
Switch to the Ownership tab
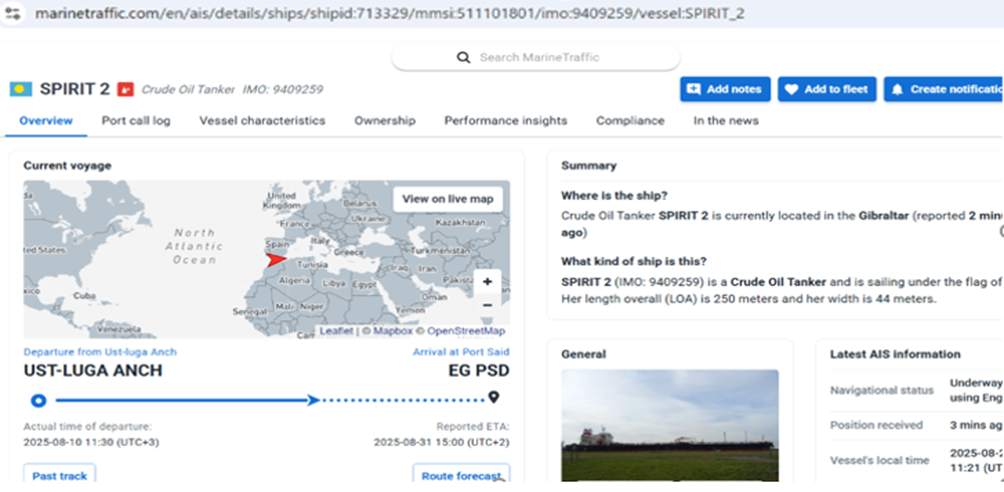[x=385, y=120]
